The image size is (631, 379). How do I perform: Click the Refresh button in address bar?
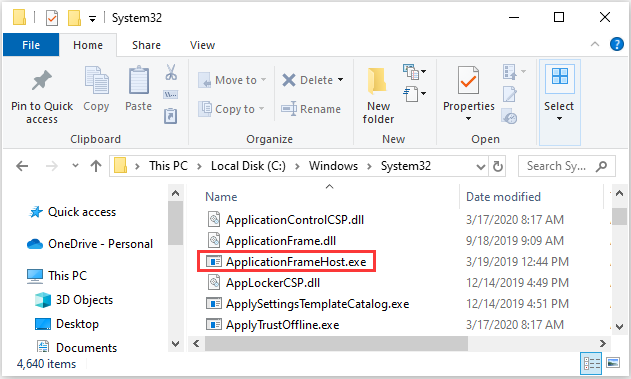pyautogui.click(x=498, y=166)
